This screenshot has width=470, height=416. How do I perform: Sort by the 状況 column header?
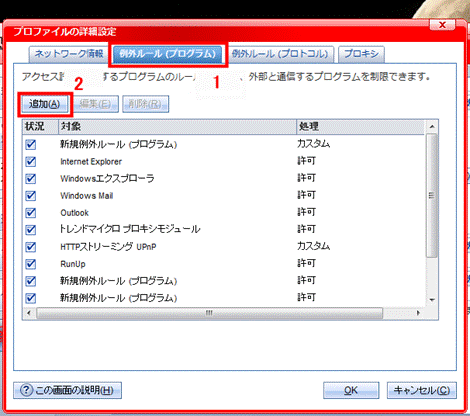[x=40, y=127]
